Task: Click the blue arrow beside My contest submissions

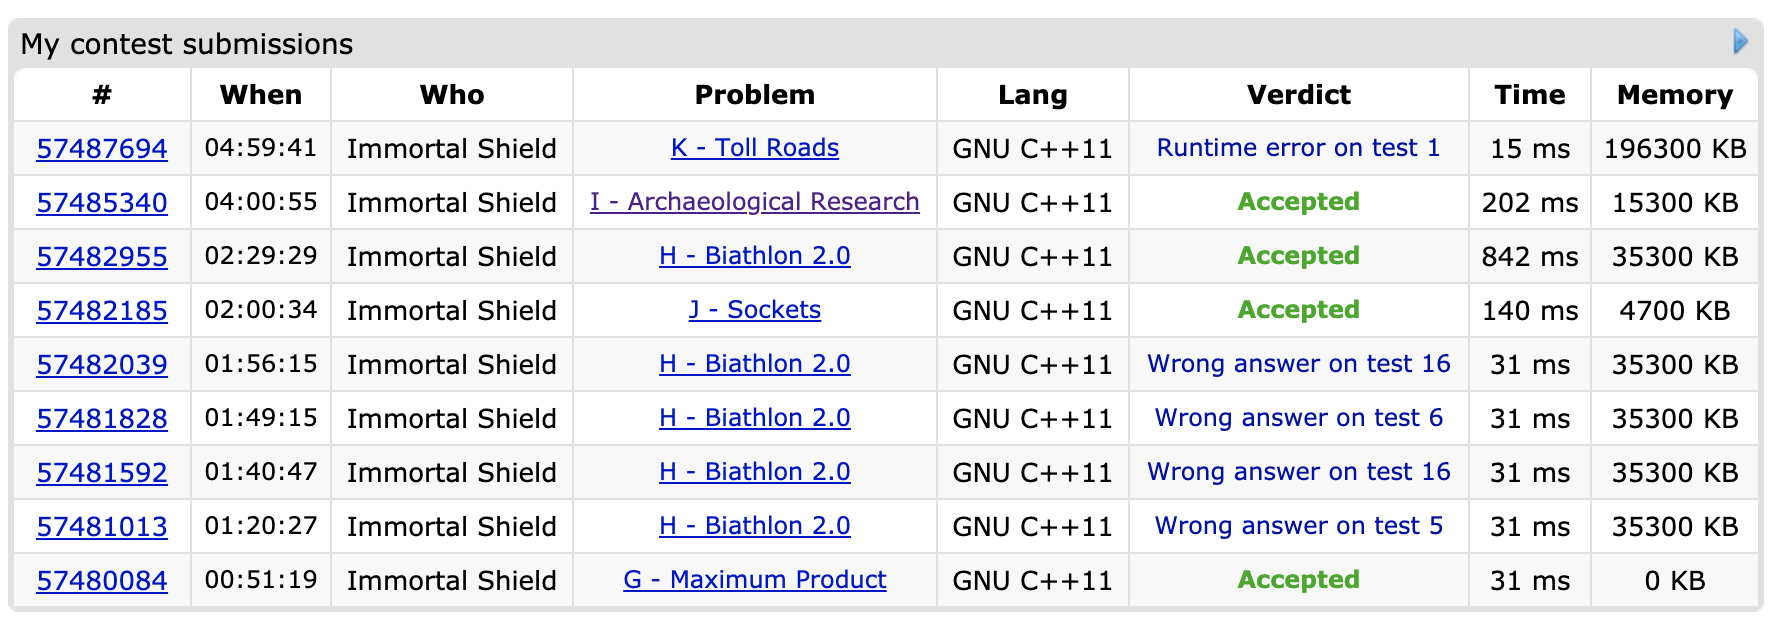Action: 1740,42
